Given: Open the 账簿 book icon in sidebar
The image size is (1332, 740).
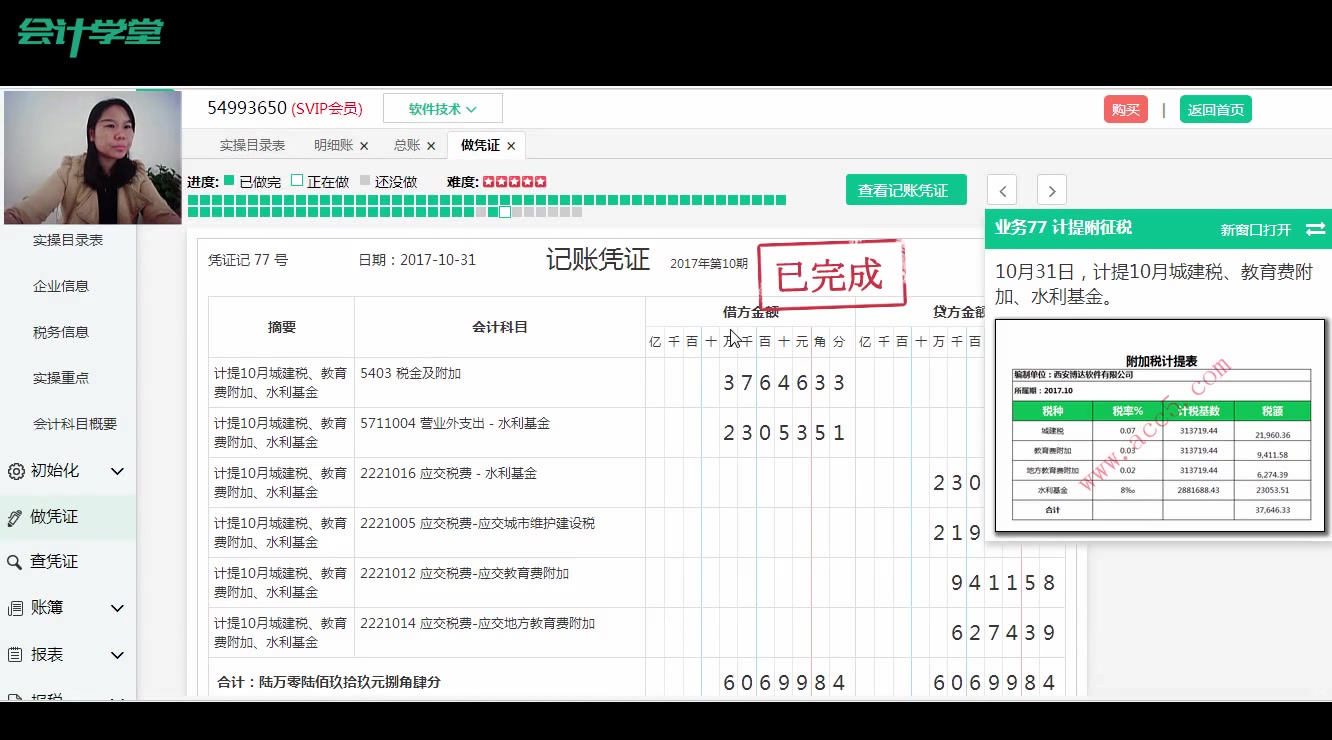Looking at the screenshot, I should (x=17, y=607).
